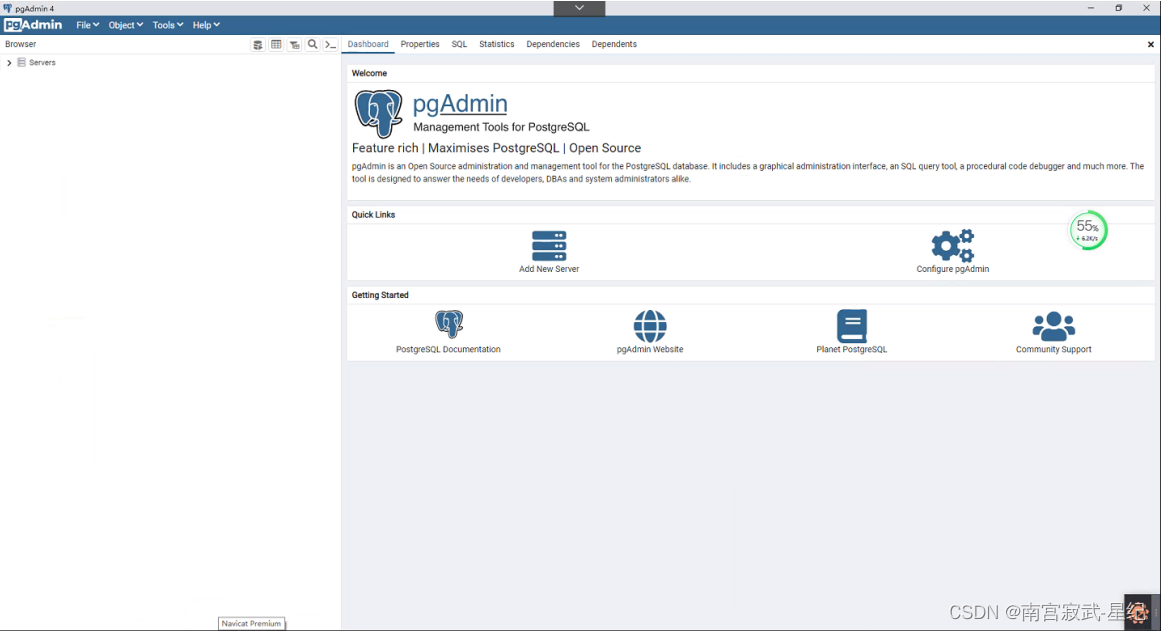Click the pgAdmin 4 window title icon
This screenshot has width=1162, height=631.
(x=7, y=8)
